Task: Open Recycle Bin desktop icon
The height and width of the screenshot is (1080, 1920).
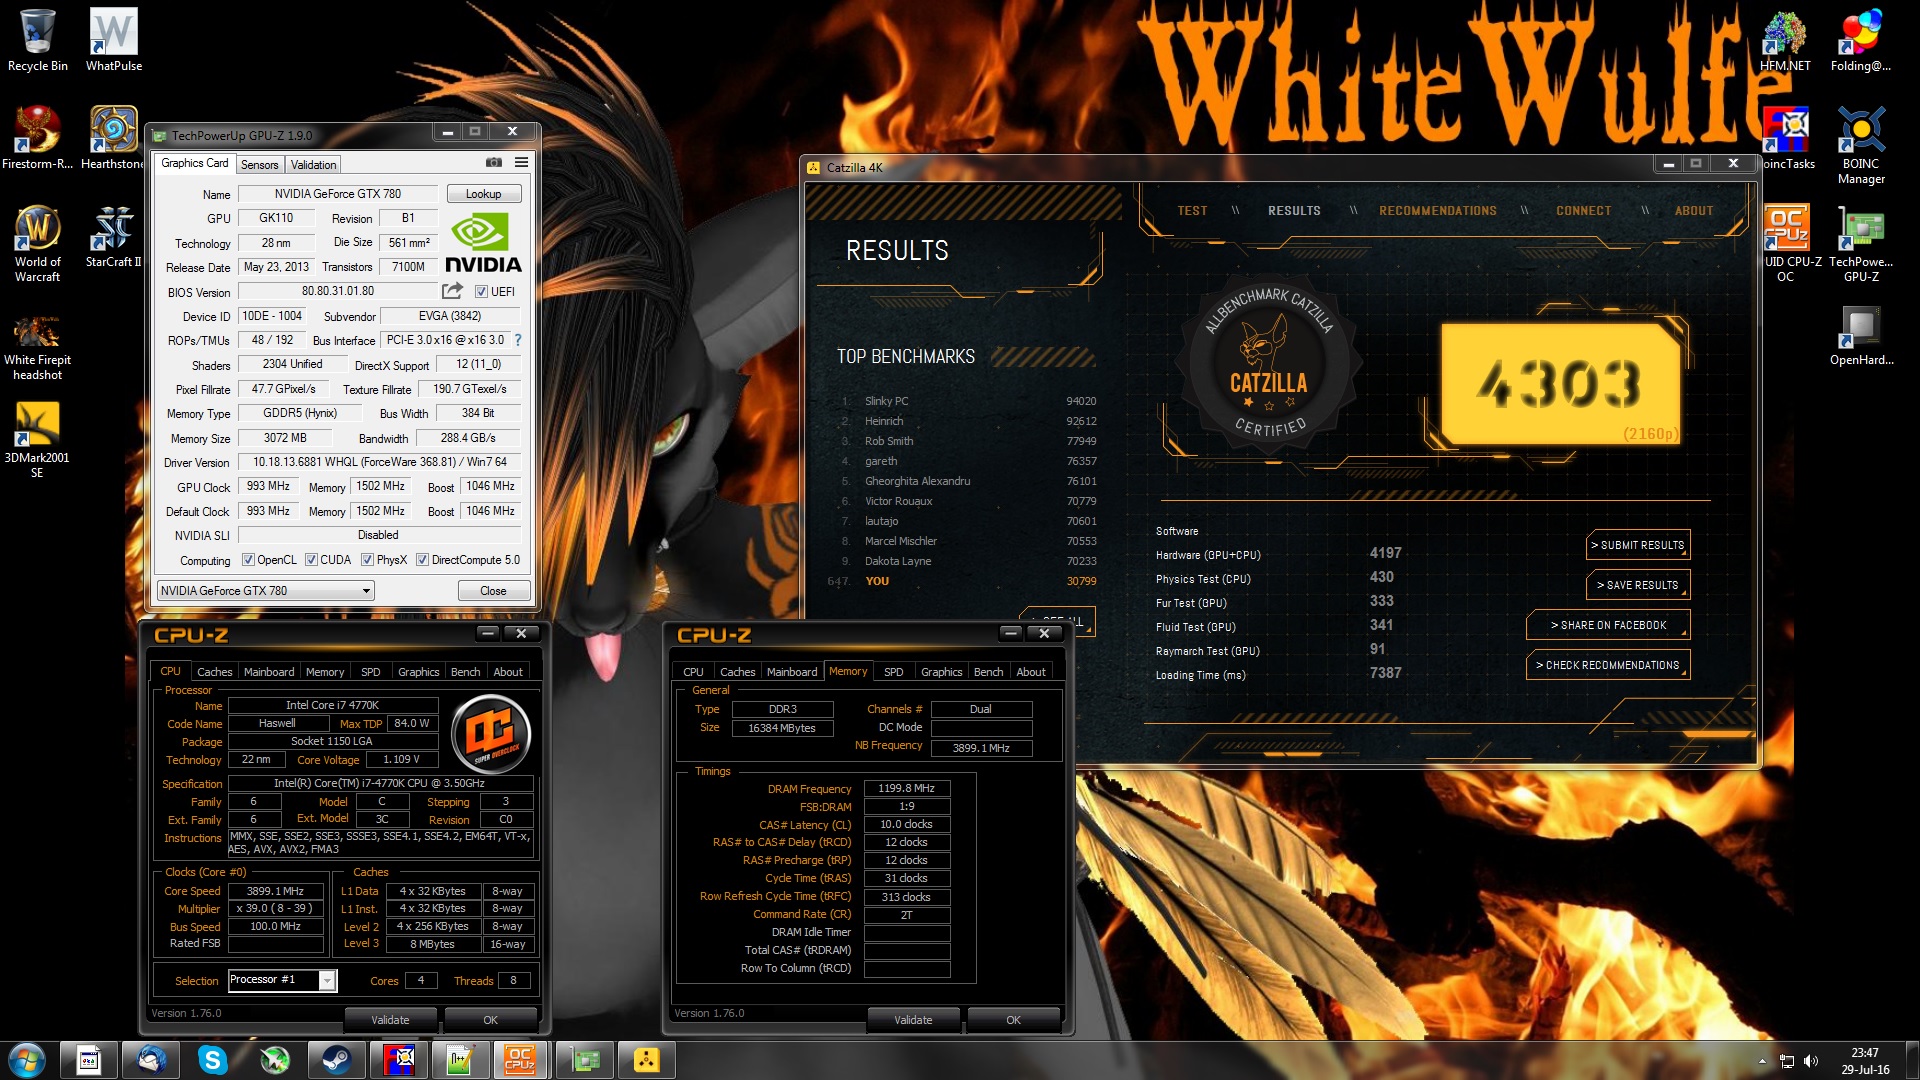Action: [x=38, y=40]
